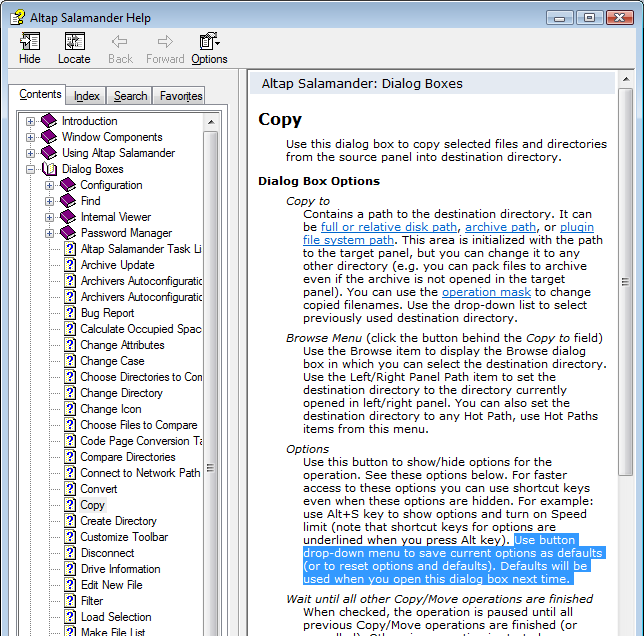Open the Code Page Conversion Table topic
The width and height of the screenshot is (644, 636).
pos(141,441)
